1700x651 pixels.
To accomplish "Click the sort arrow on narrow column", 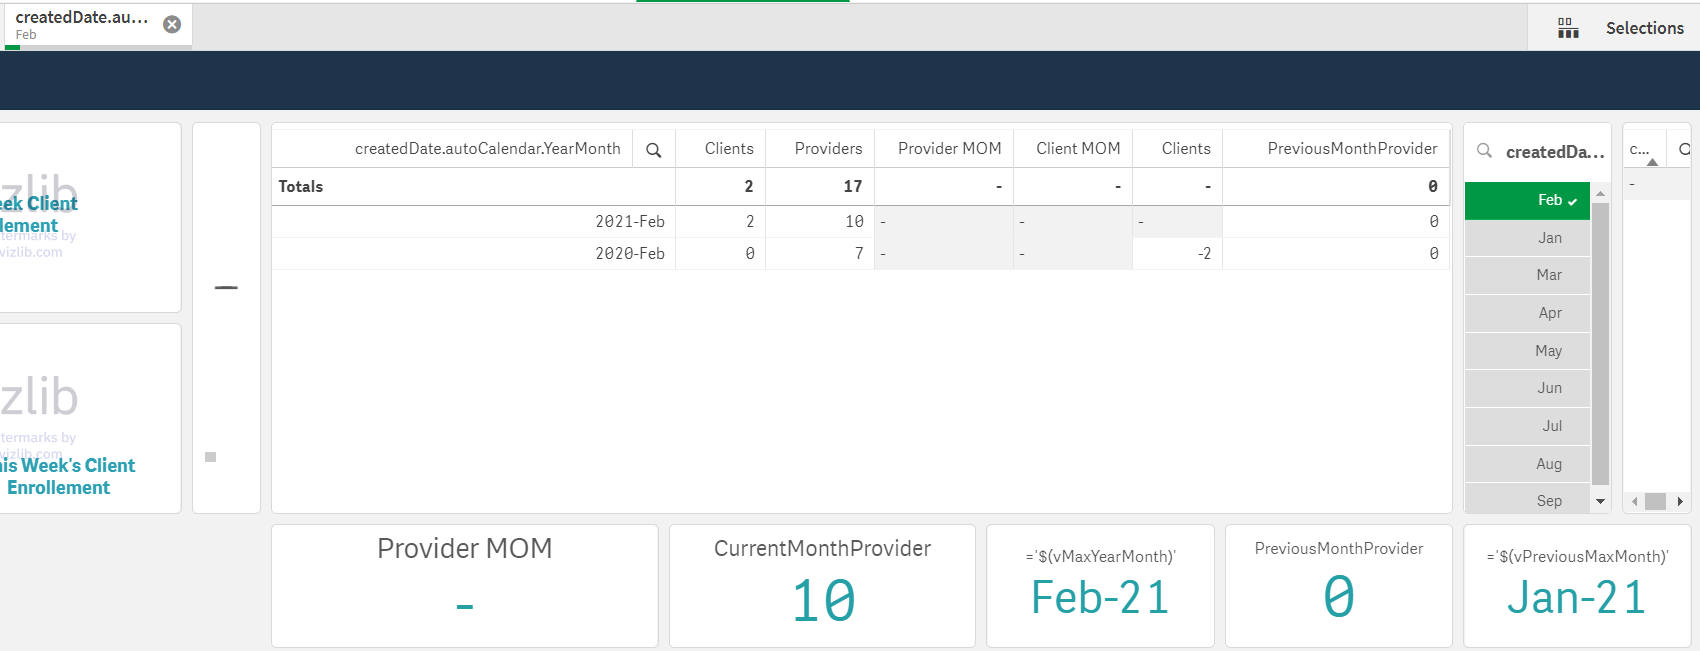I will (1652, 161).
